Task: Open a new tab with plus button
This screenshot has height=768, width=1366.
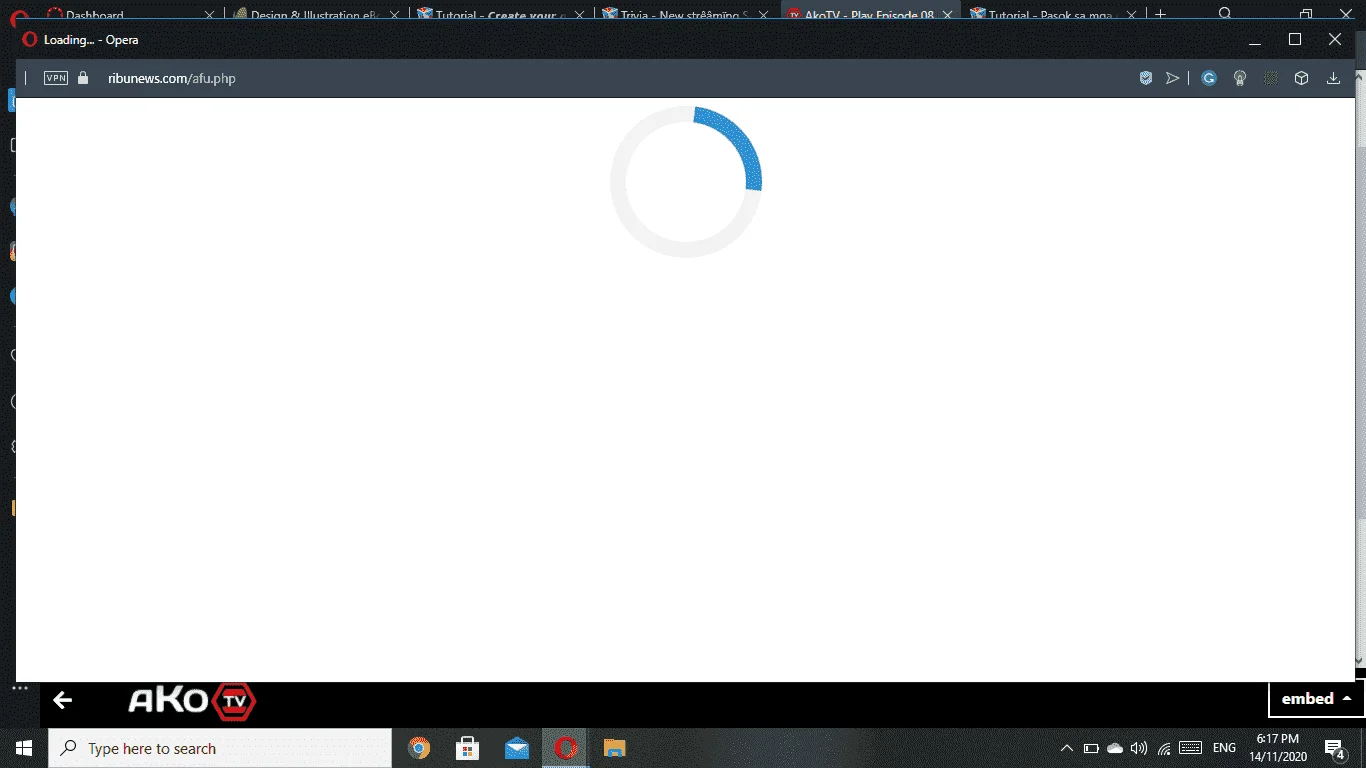Action: 1161,15
